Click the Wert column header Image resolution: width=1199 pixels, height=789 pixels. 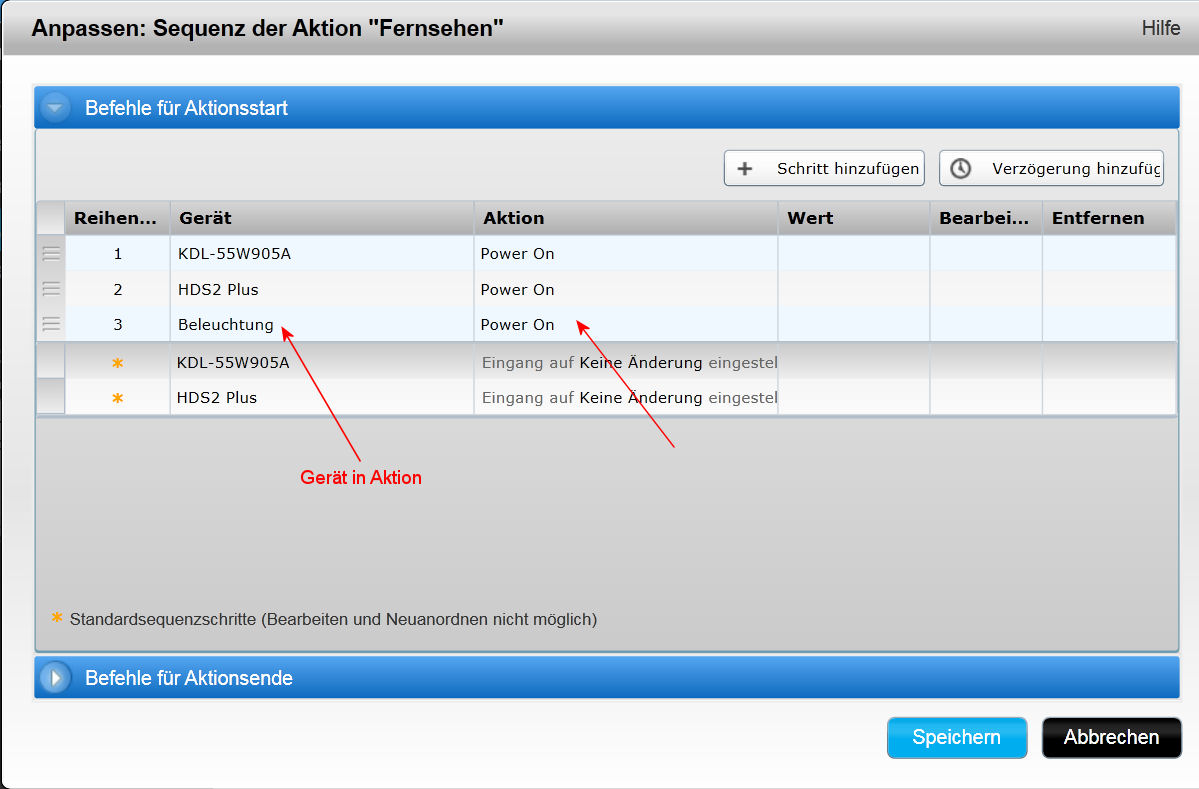click(853, 218)
